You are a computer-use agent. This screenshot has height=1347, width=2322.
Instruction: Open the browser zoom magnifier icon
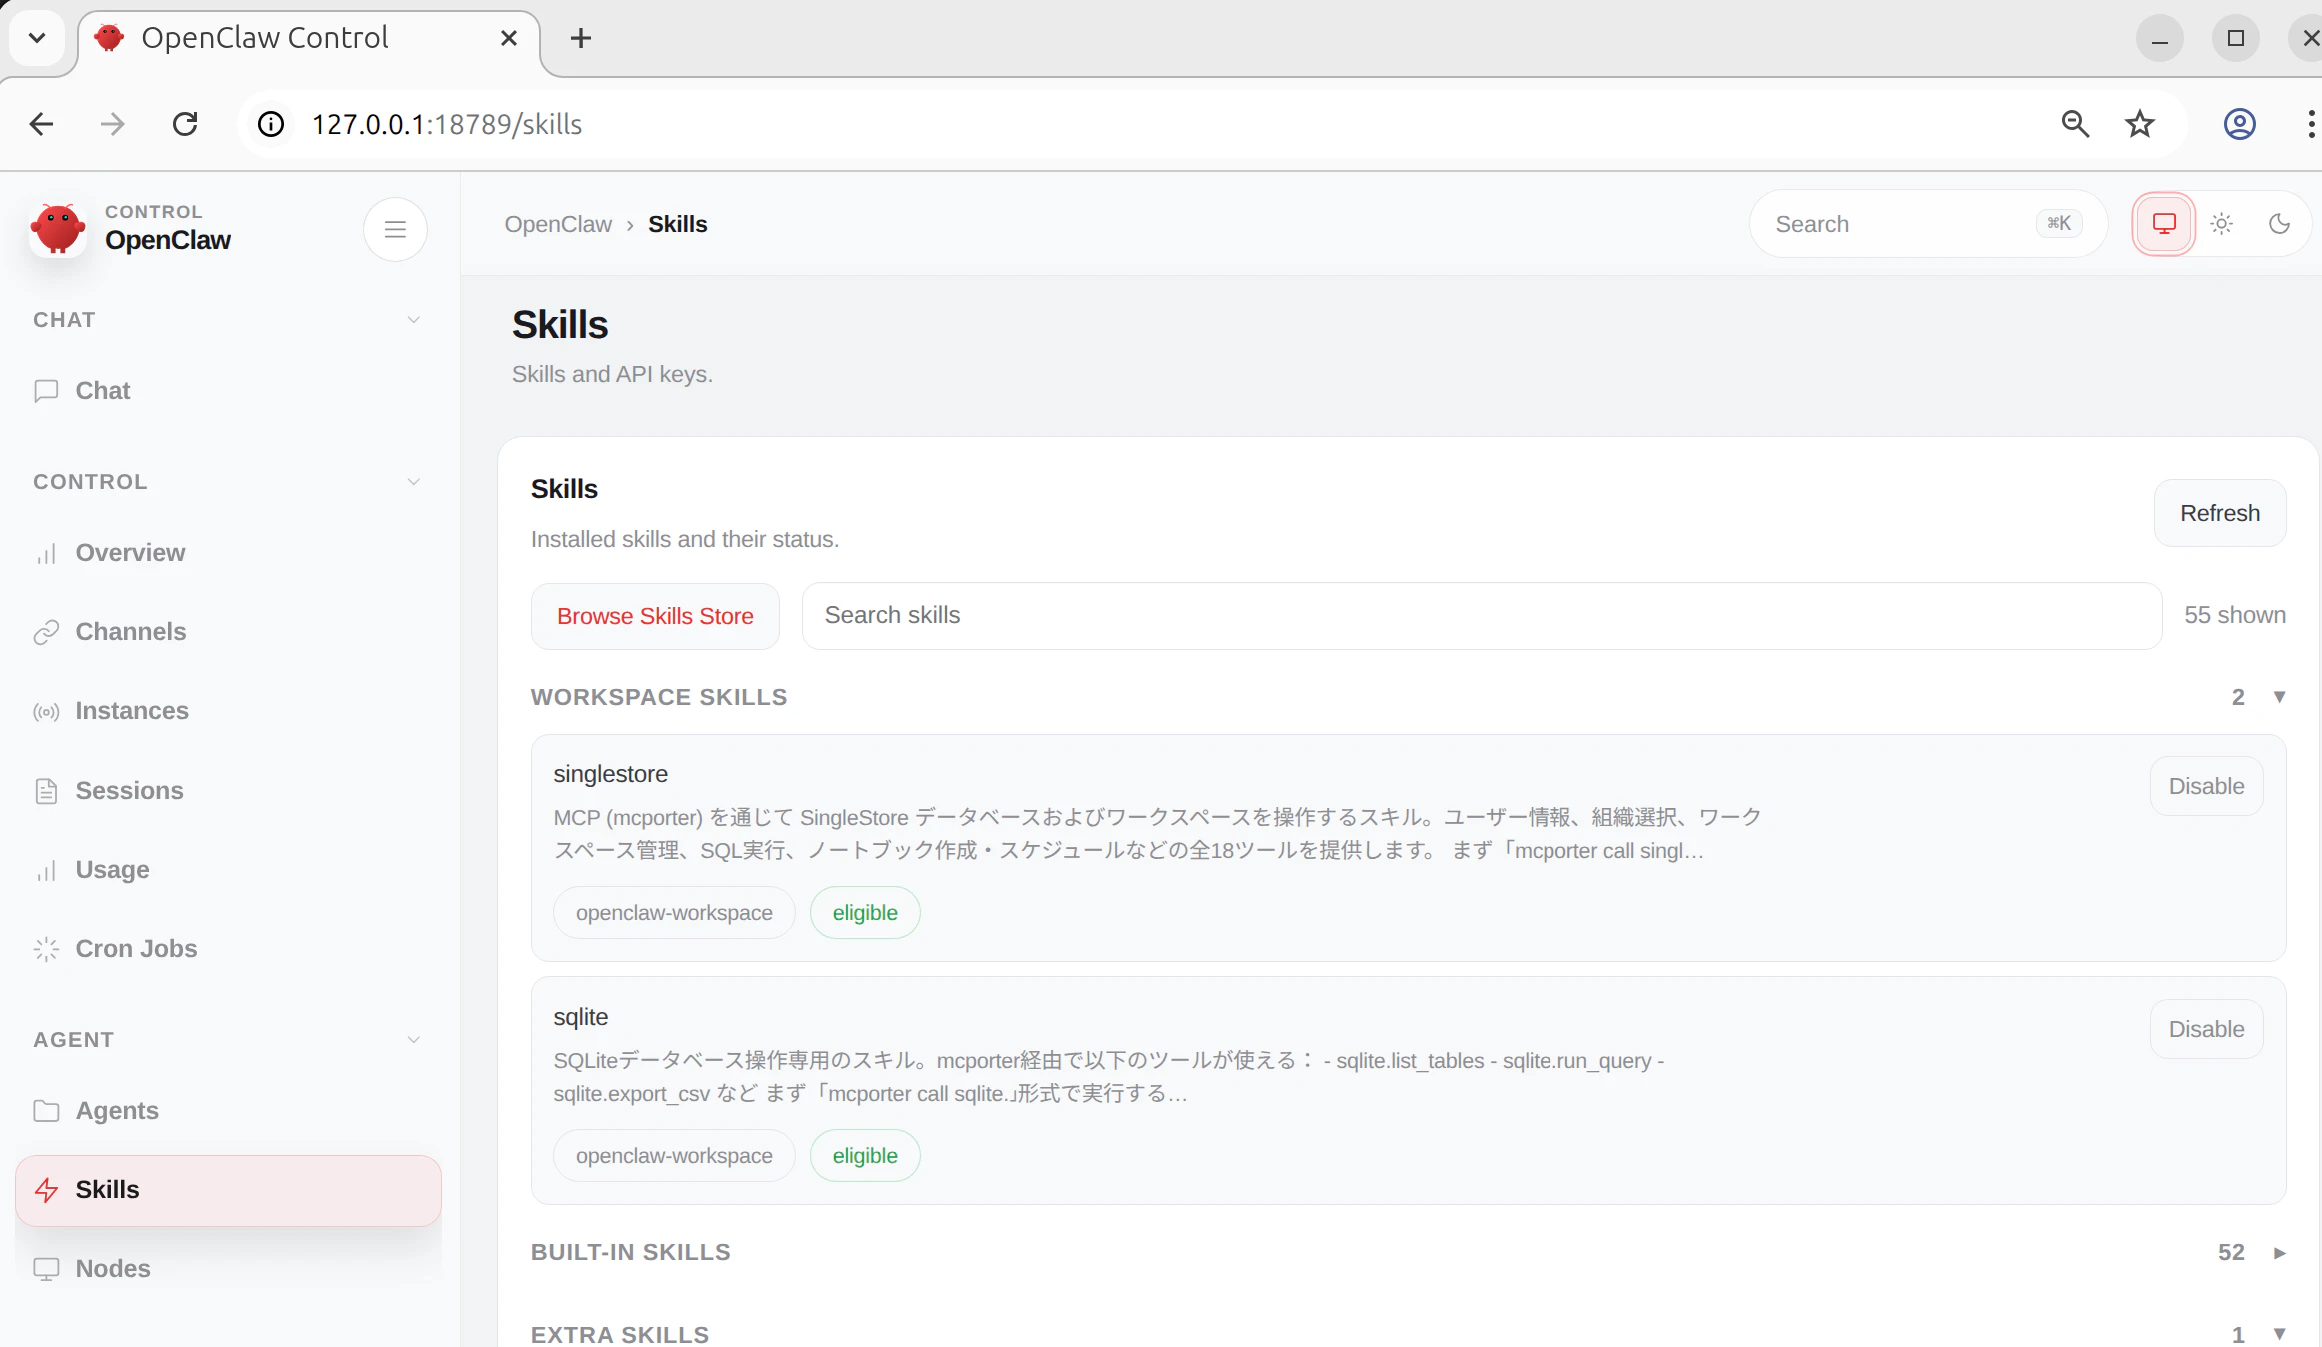(x=2075, y=124)
